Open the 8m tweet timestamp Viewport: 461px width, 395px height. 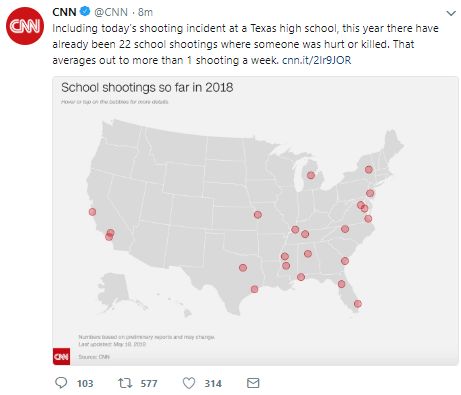click(x=145, y=12)
